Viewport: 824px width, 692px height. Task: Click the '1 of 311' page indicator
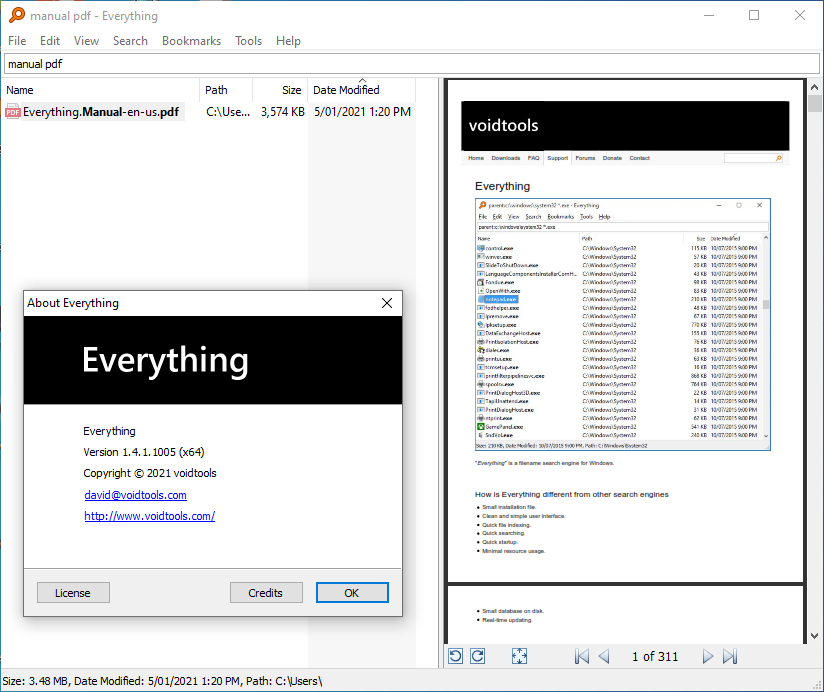(x=655, y=656)
